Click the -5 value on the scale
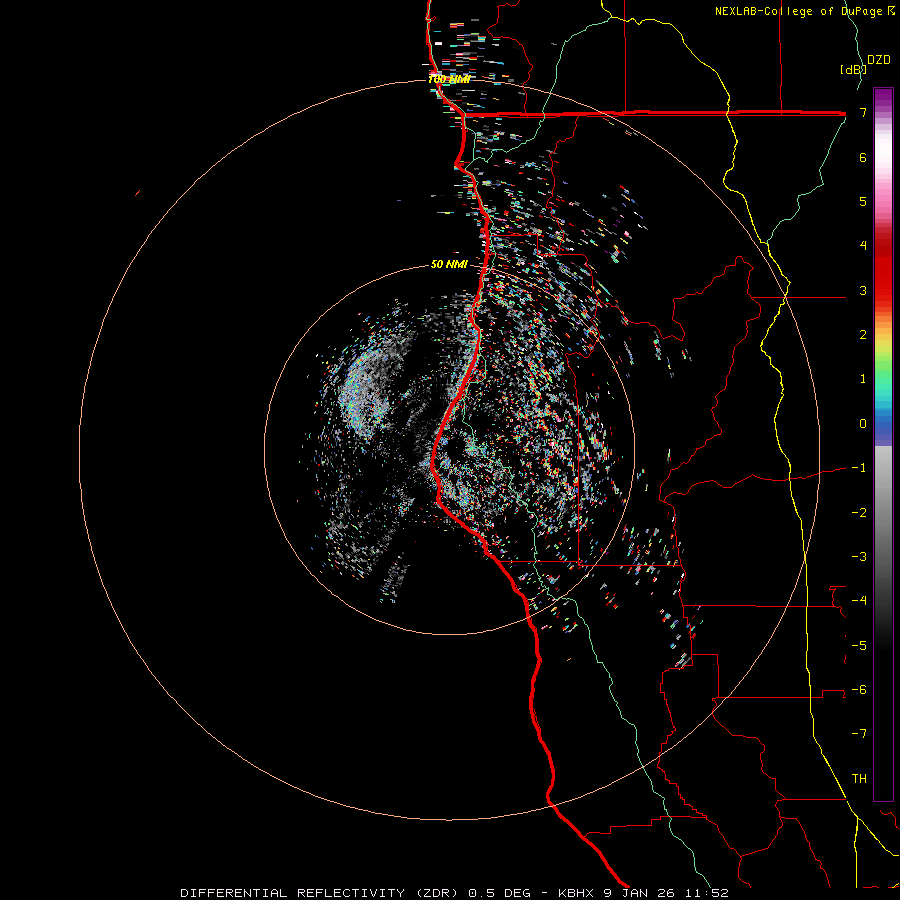Viewport: 900px width, 900px height. [859, 645]
